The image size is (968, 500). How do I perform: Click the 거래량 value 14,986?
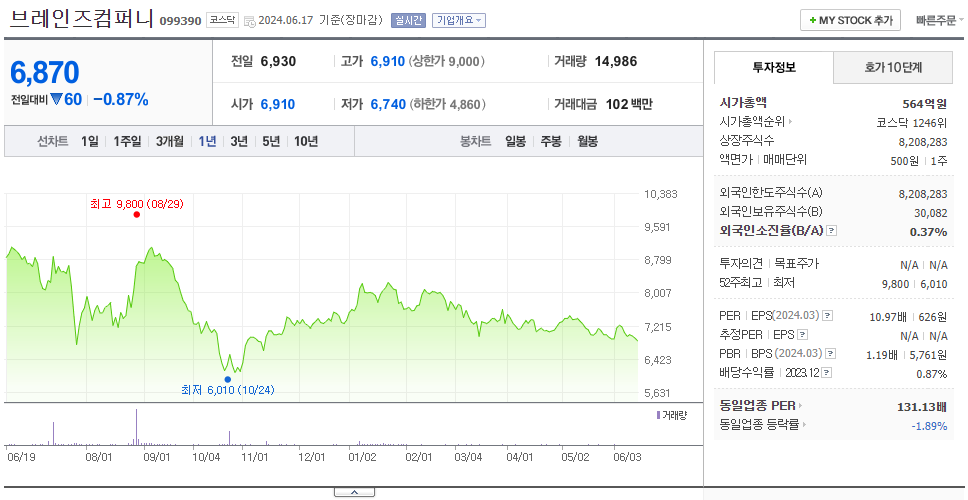(x=616, y=62)
